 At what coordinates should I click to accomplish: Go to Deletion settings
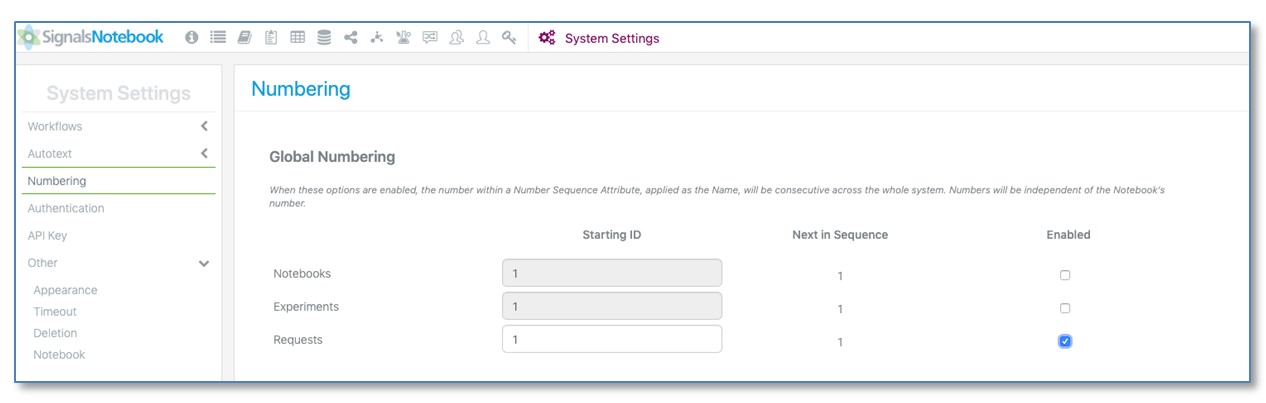[x=55, y=333]
